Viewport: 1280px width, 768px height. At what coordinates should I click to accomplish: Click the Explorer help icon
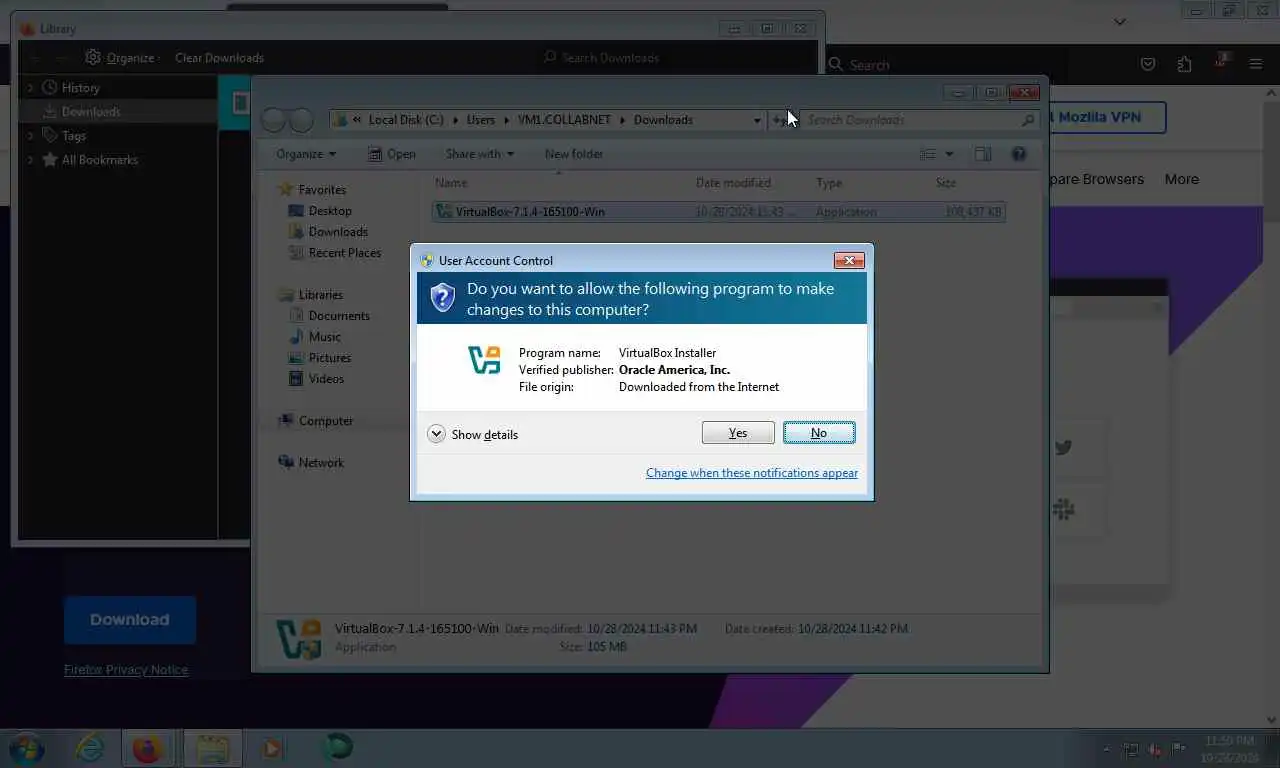click(x=1019, y=154)
